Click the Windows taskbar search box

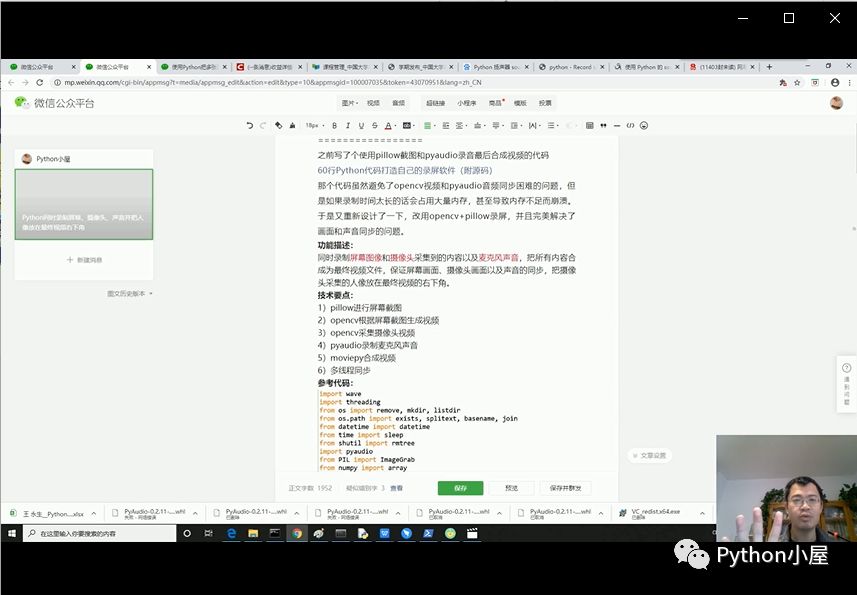click(100, 533)
